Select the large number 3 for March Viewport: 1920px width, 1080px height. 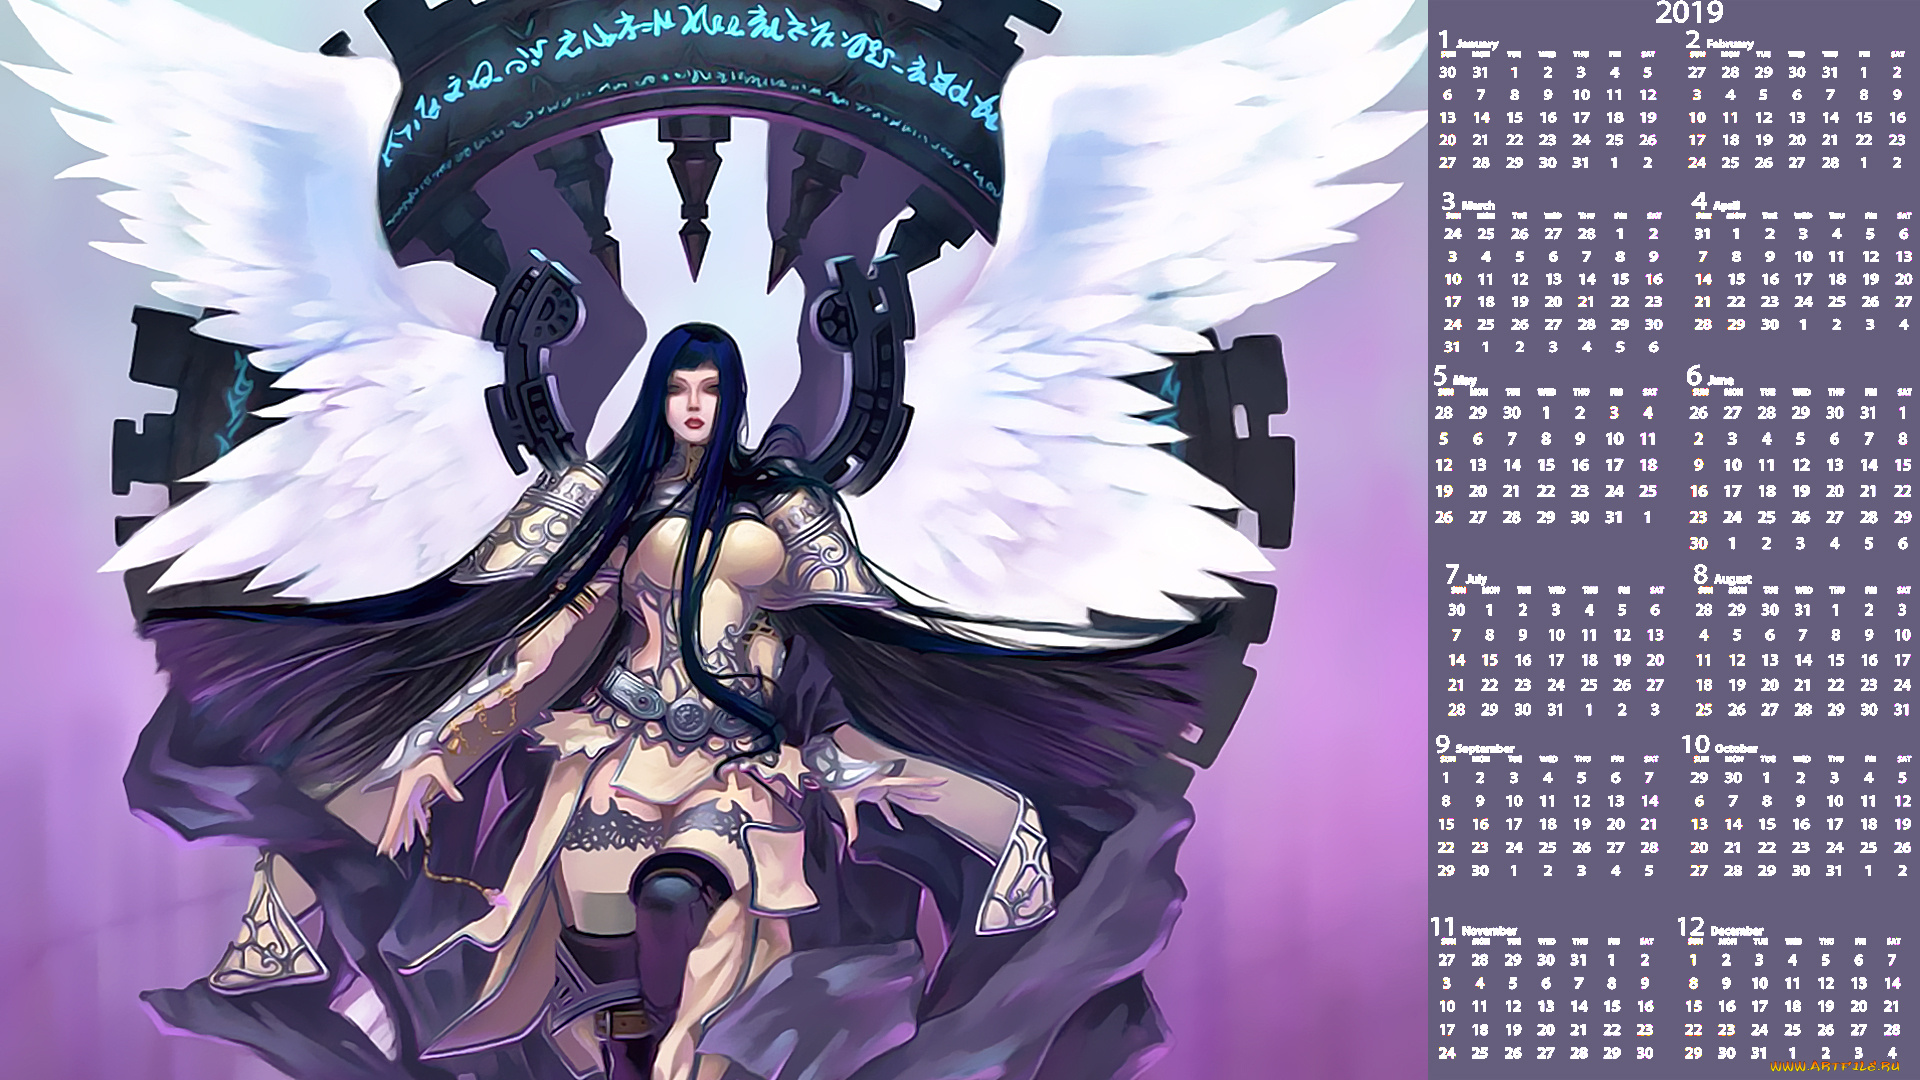(1448, 201)
